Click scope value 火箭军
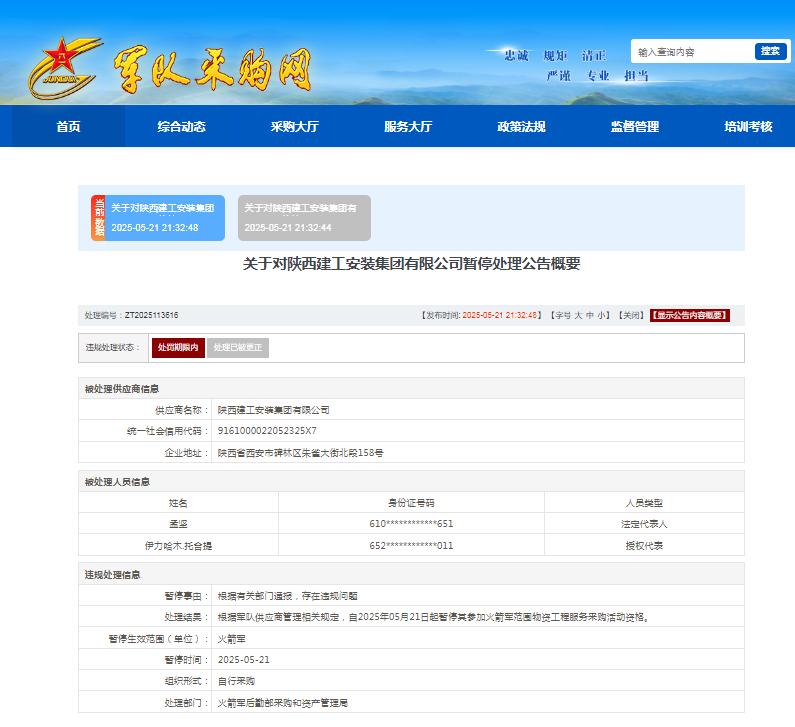The image size is (795, 727). click(x=232, y=639)
